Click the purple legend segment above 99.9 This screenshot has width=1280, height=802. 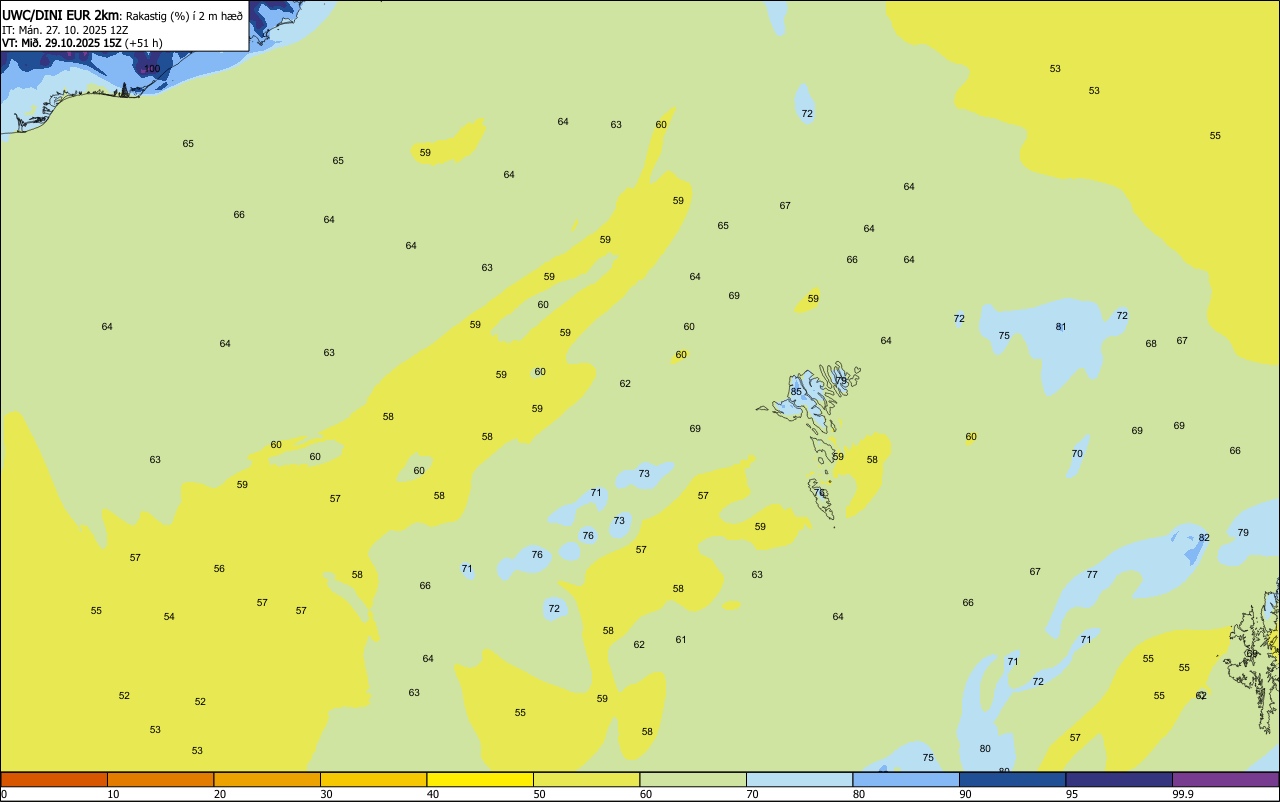tap(1225, 779)
